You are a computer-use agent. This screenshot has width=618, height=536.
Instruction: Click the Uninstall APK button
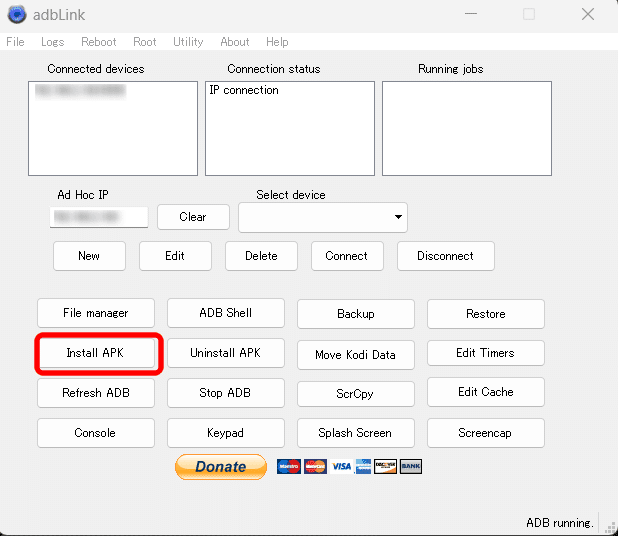226,353
